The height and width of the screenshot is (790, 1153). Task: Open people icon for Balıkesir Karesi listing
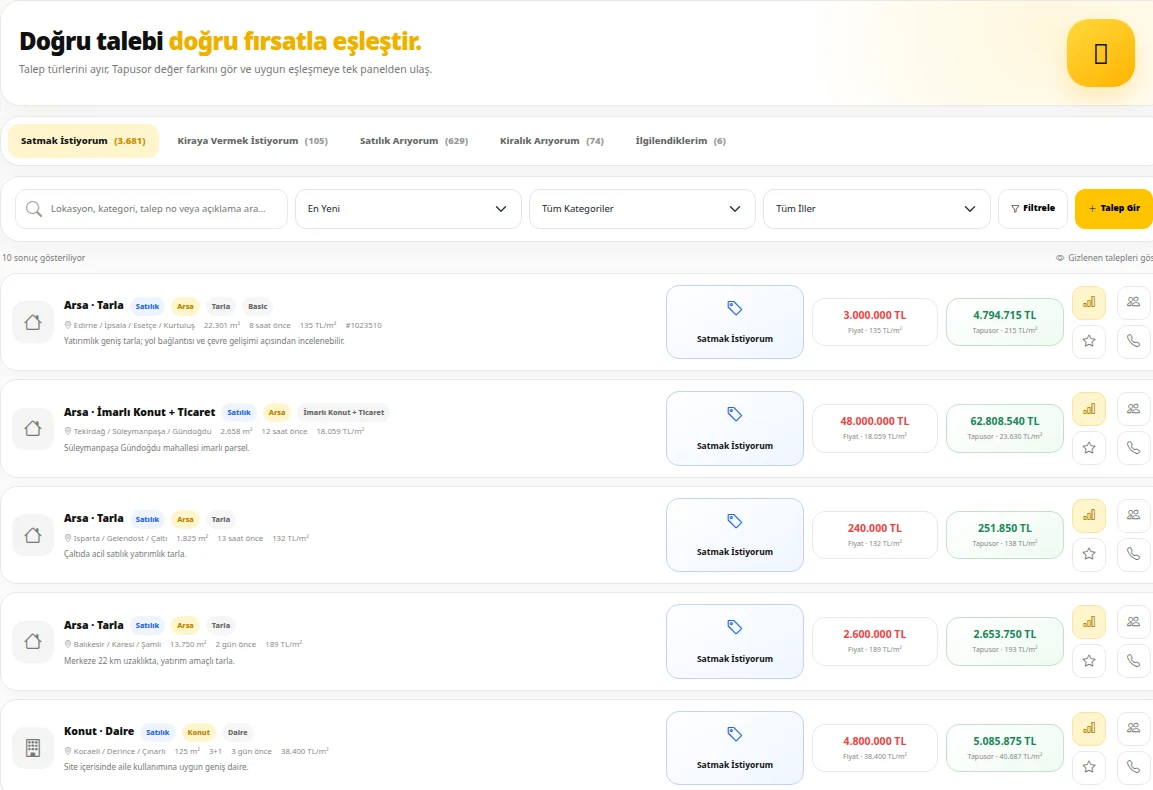1133,622
